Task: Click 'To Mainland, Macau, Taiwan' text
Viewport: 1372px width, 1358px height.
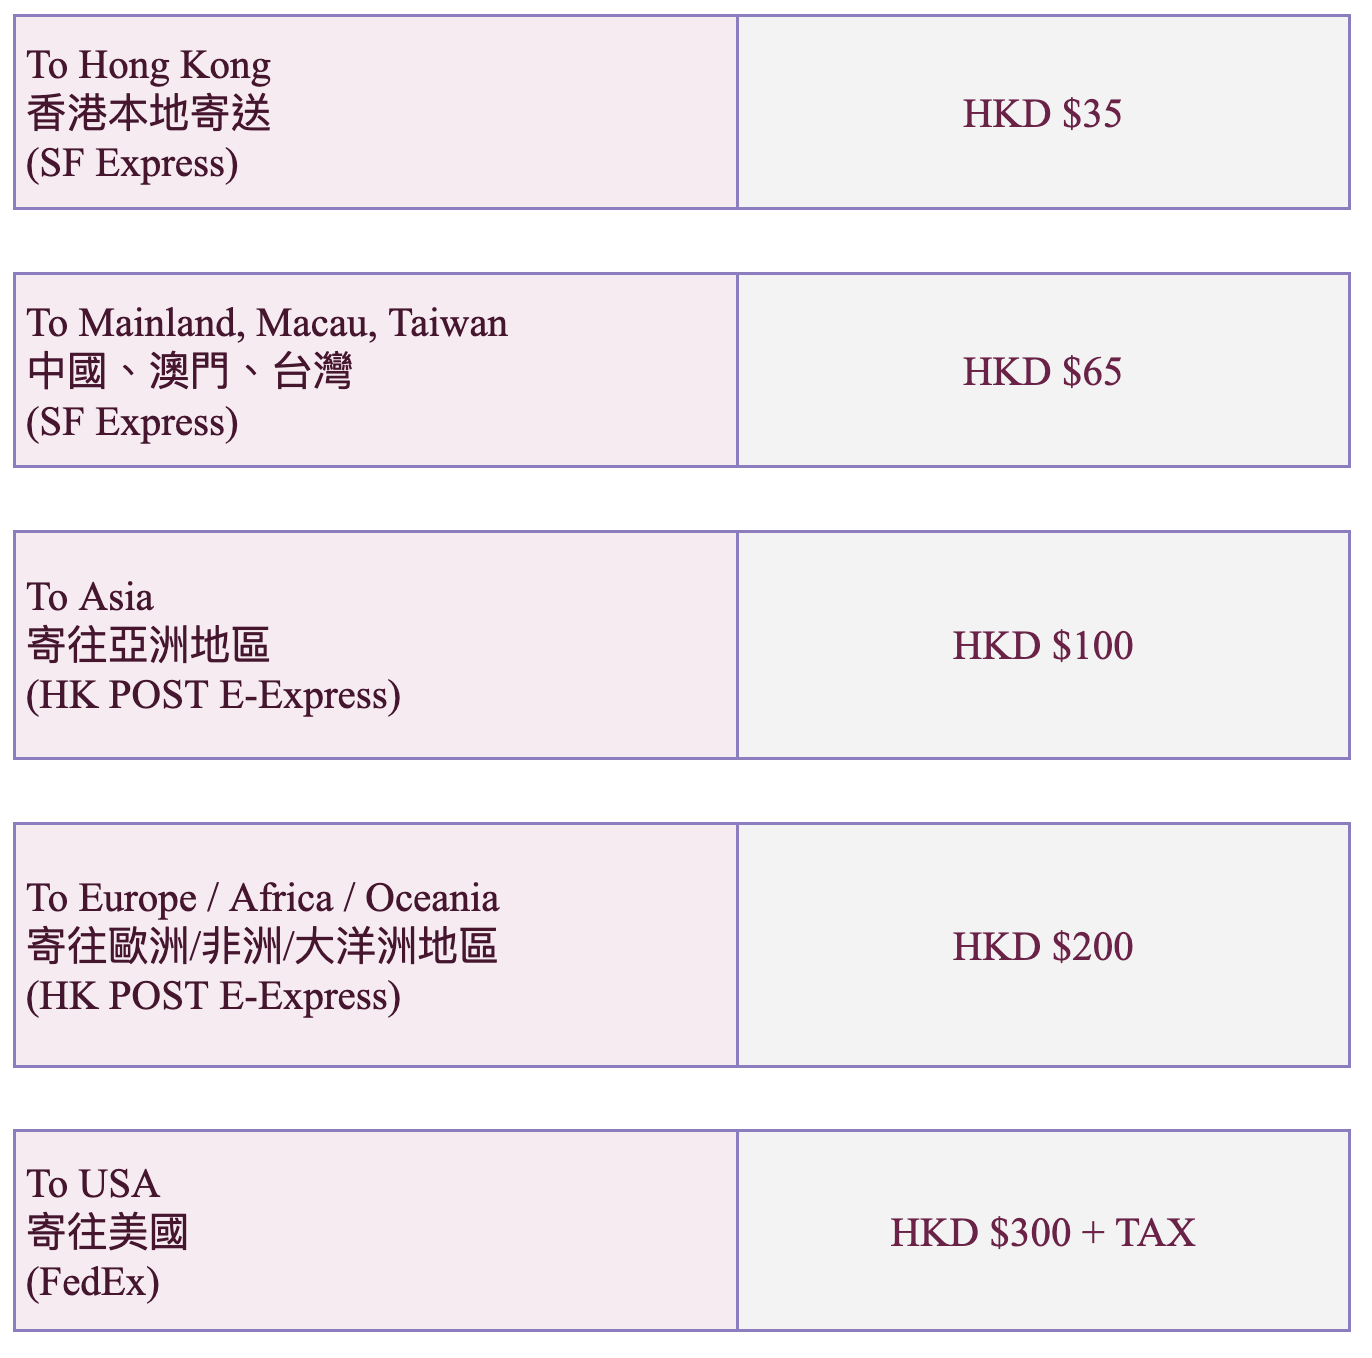Action: coord(267,323)
